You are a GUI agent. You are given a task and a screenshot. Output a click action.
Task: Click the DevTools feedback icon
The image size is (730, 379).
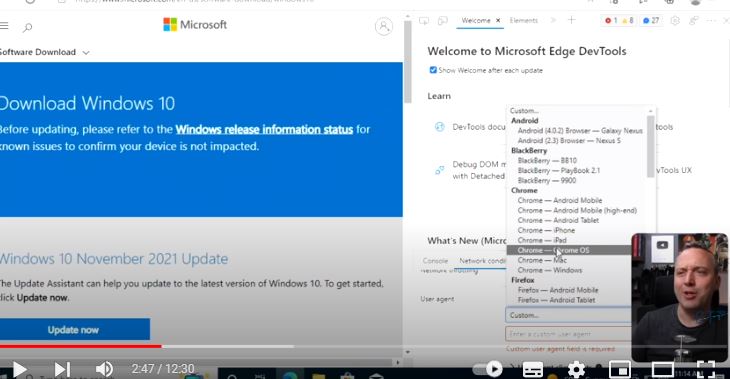[694, 20]
